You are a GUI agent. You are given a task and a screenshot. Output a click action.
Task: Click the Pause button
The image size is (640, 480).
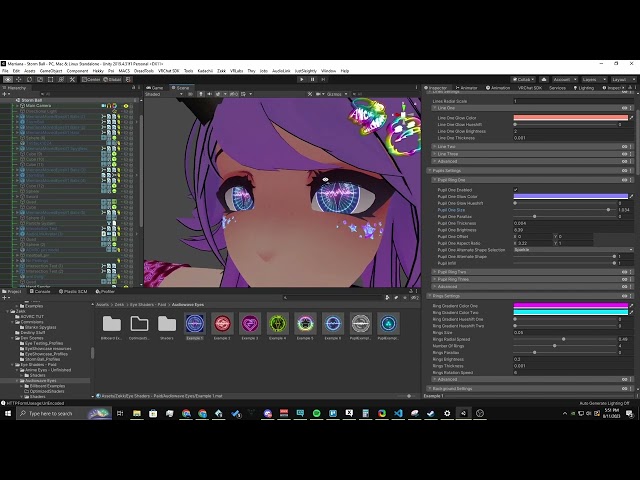coord(312,80)
